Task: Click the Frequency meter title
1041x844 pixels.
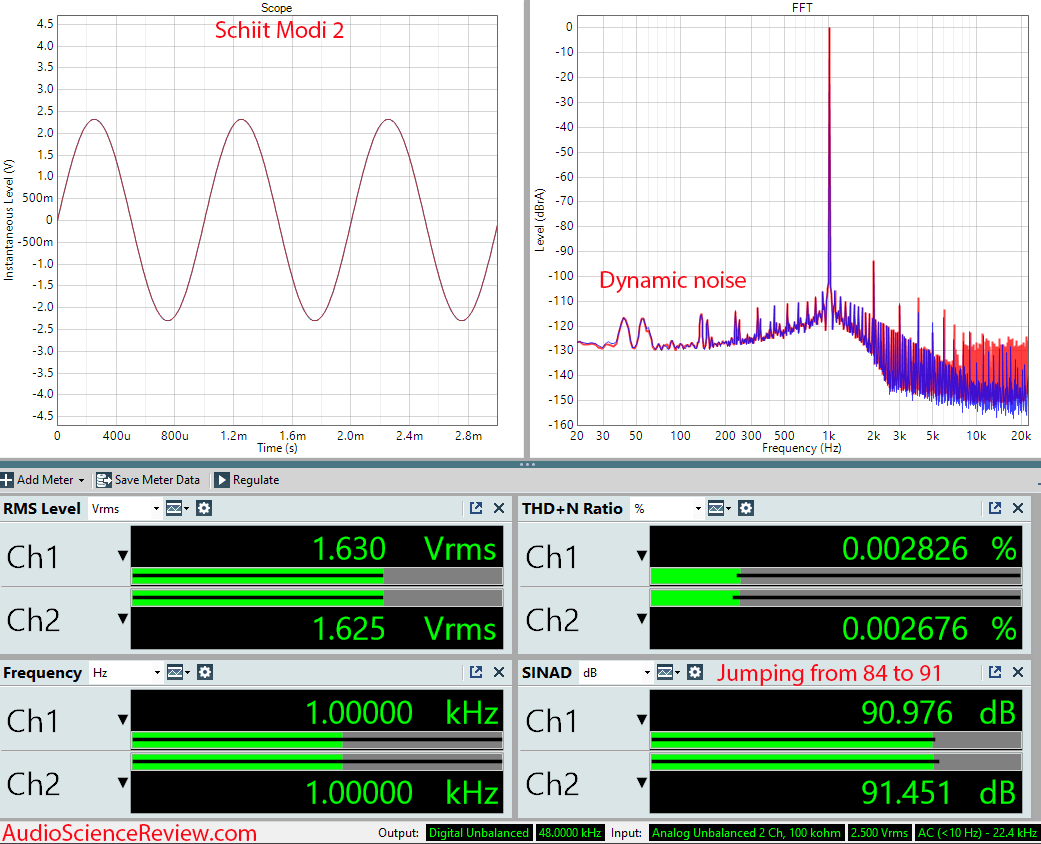Action: 42,673
